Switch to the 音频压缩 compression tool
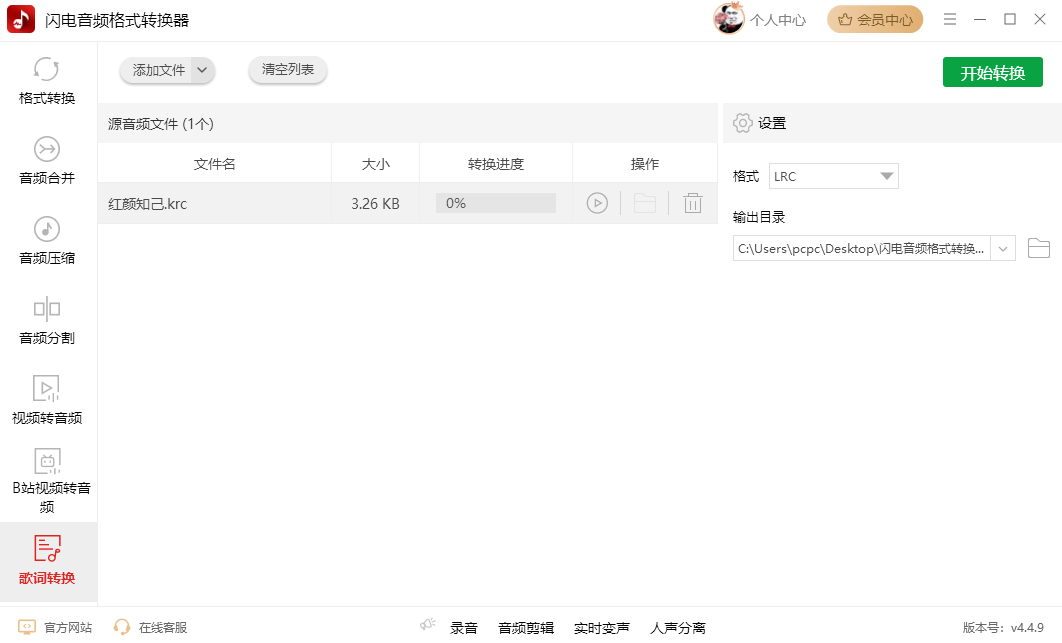1062x643 pixels. (46, 240)
